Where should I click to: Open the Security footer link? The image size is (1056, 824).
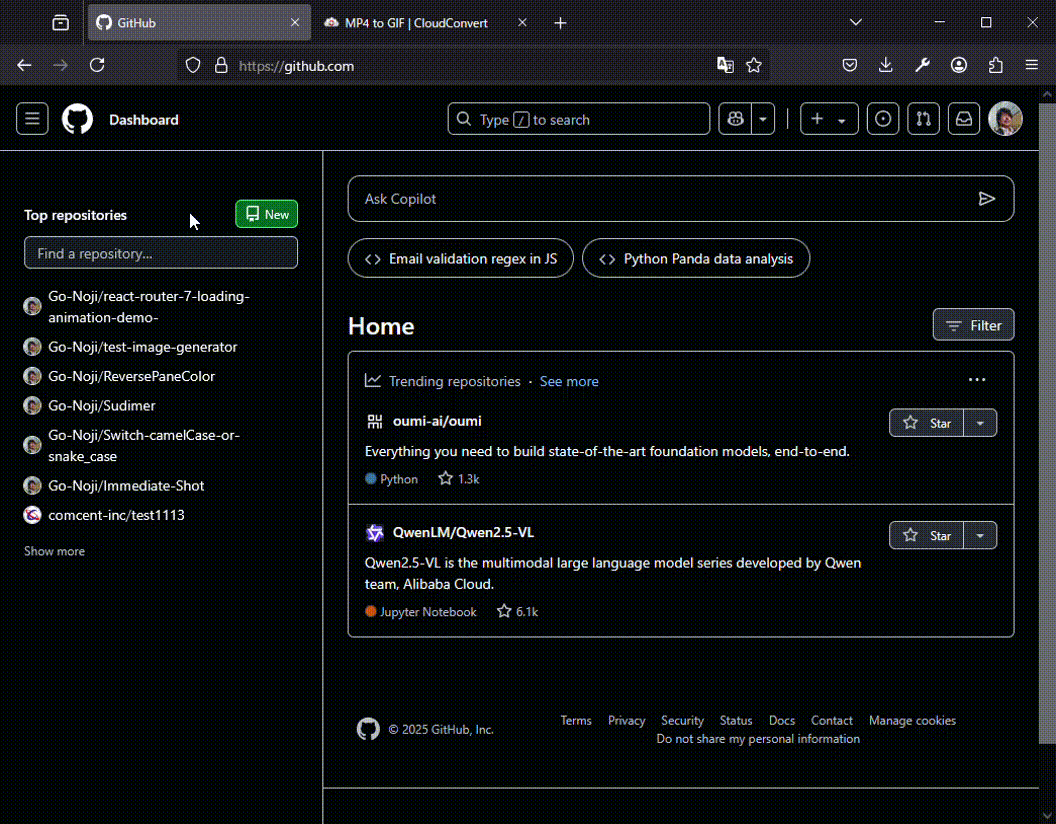tap(682, 720)
